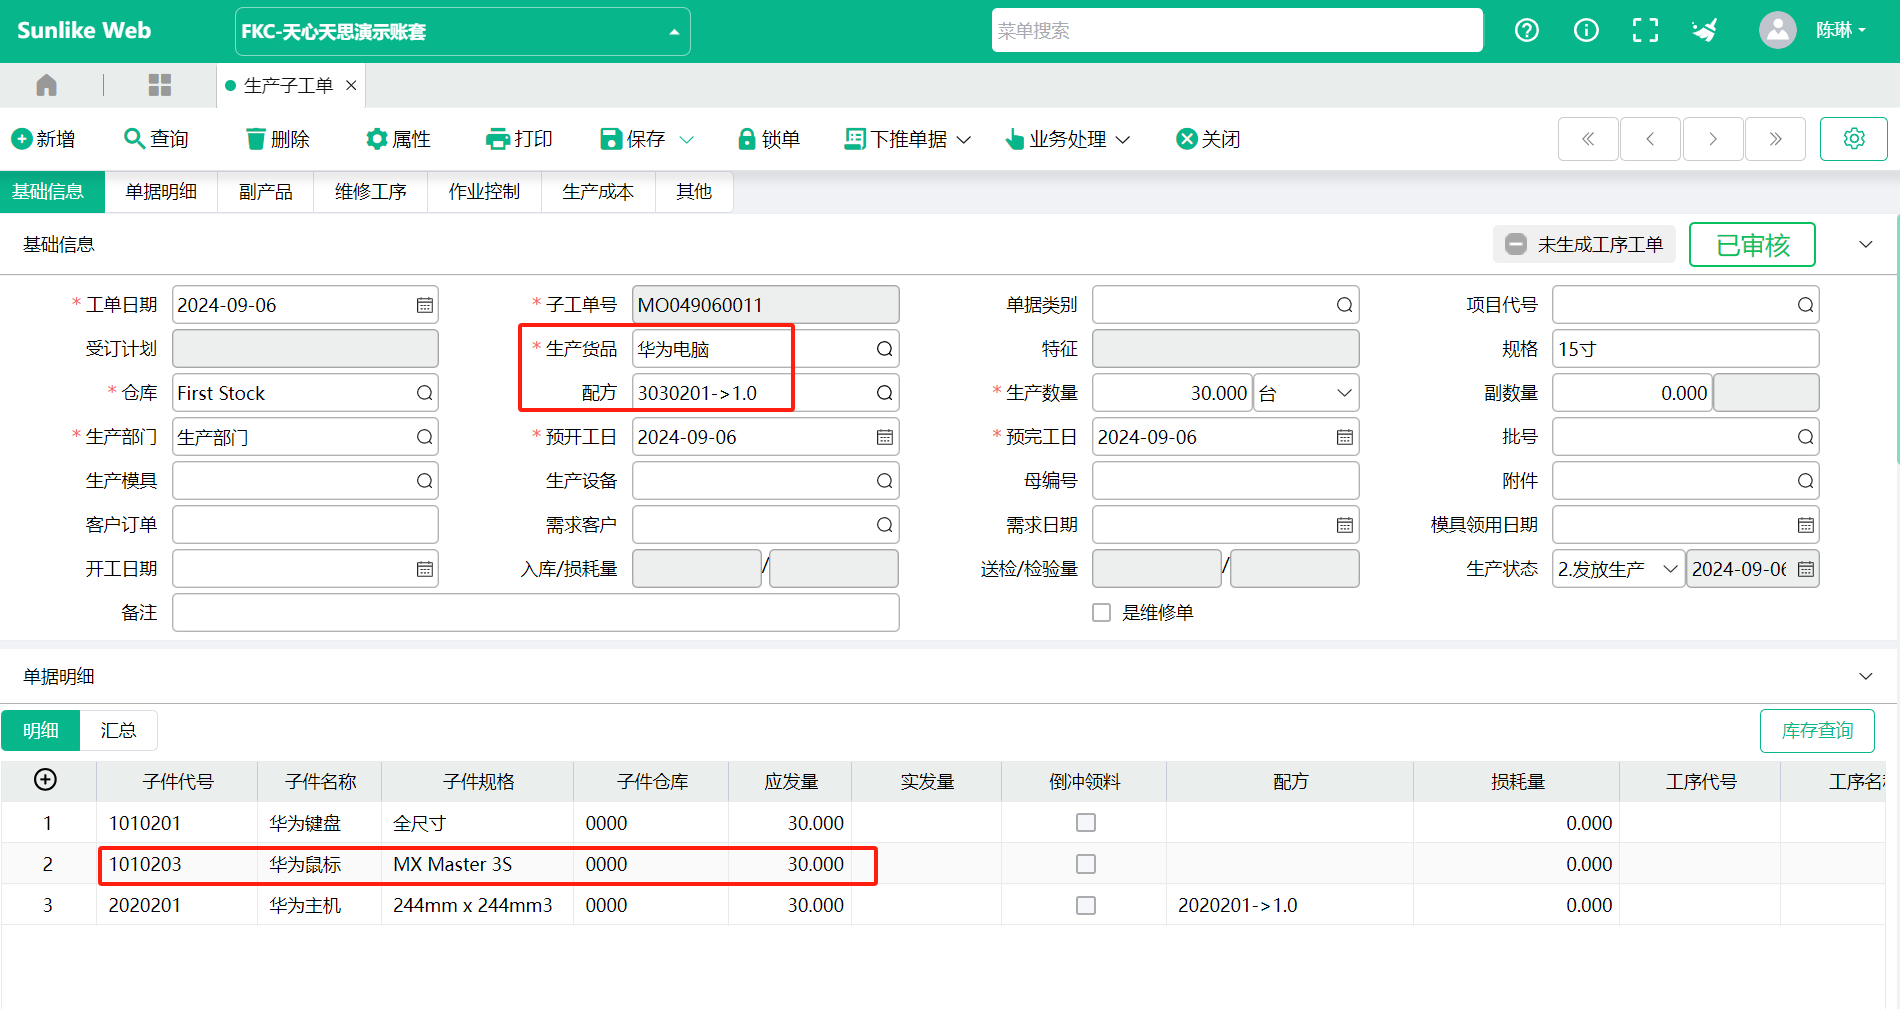Click the help question mark icon
Viewport: 1900px width, 1009px height.
(x=1526, y=30)
